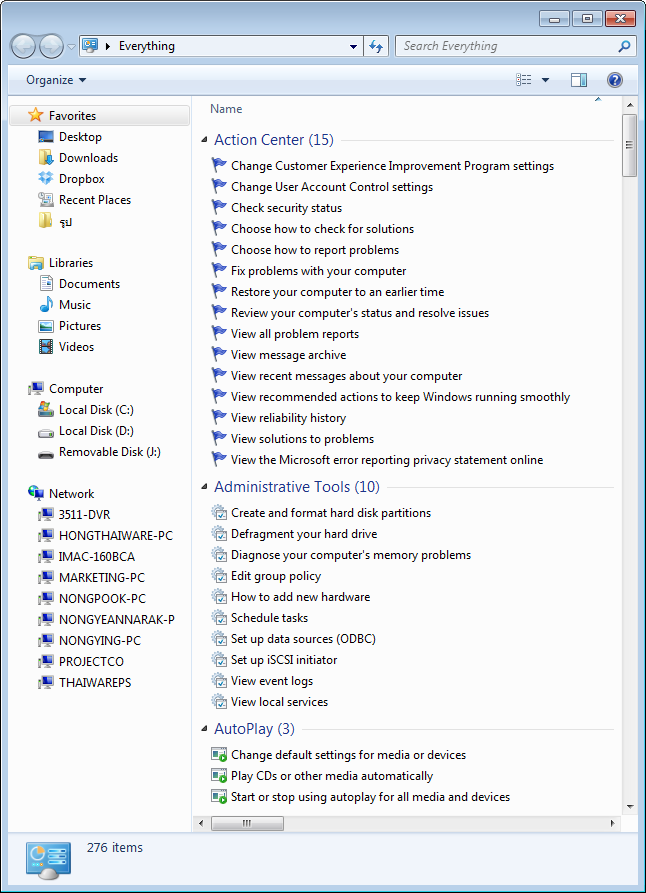This screenshot has width=646, height=893.
Task: Toggle the preview pane button
Action: [x=579, y=80]
